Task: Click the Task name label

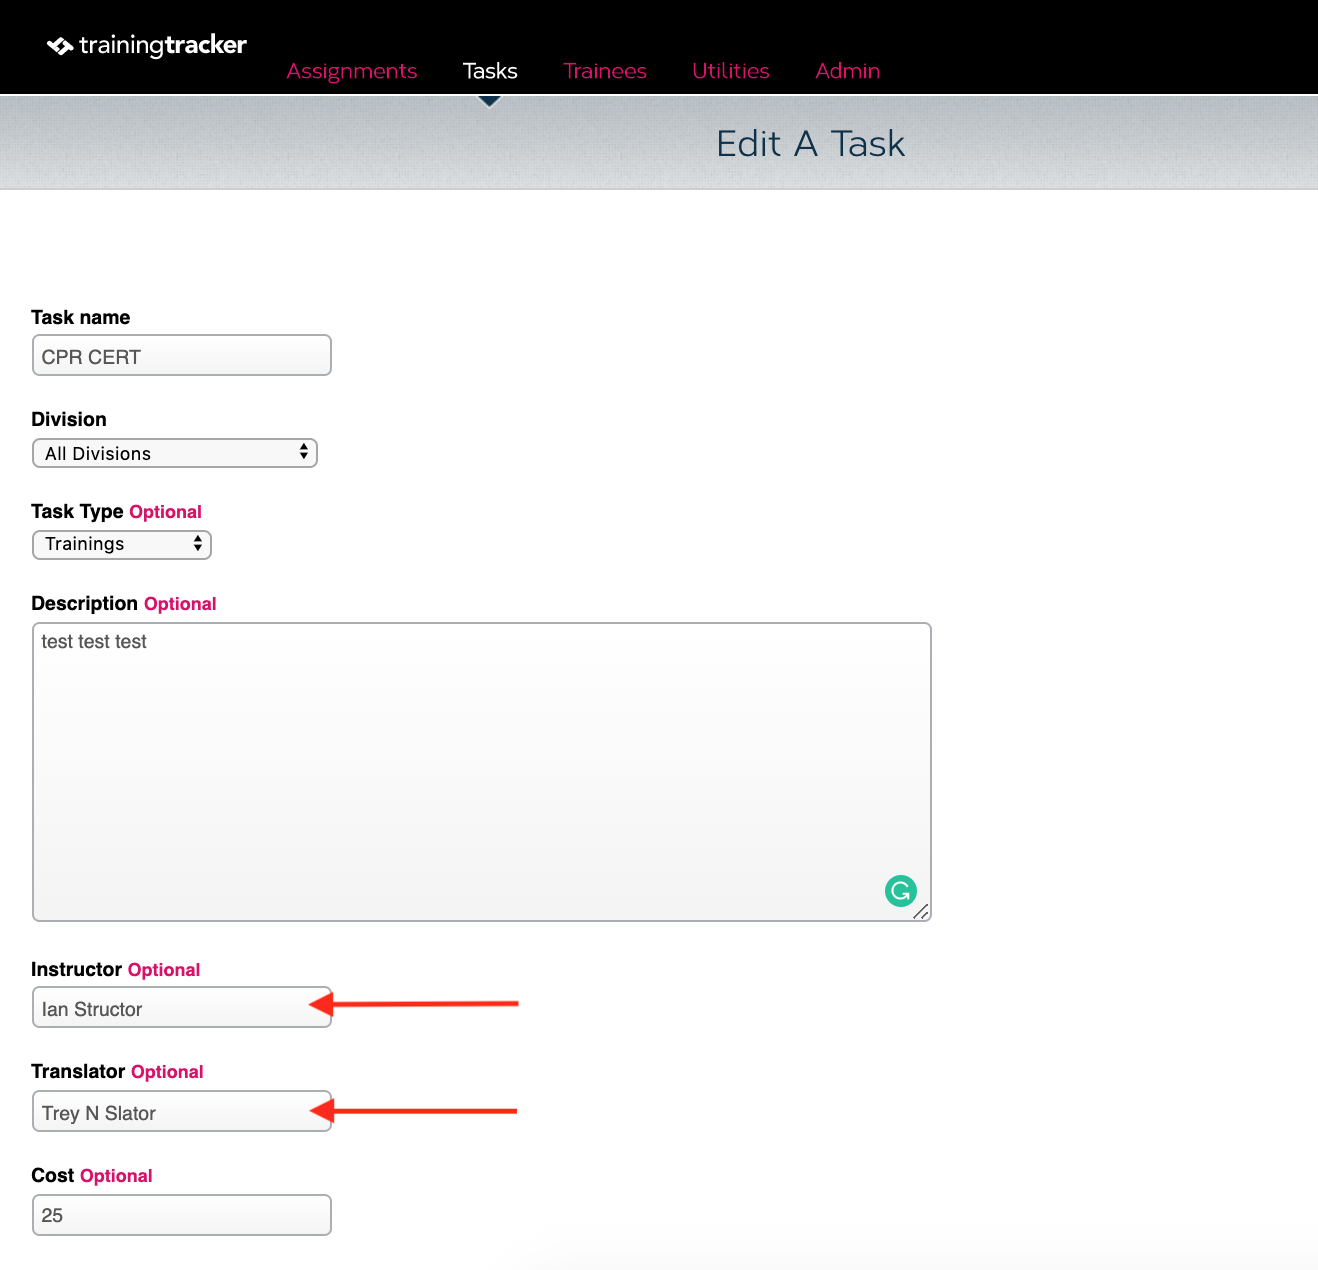Action: coord(81,317)
